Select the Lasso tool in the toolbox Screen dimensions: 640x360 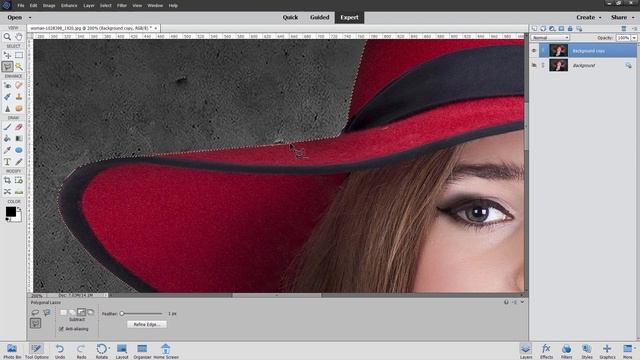pos(7,67)
